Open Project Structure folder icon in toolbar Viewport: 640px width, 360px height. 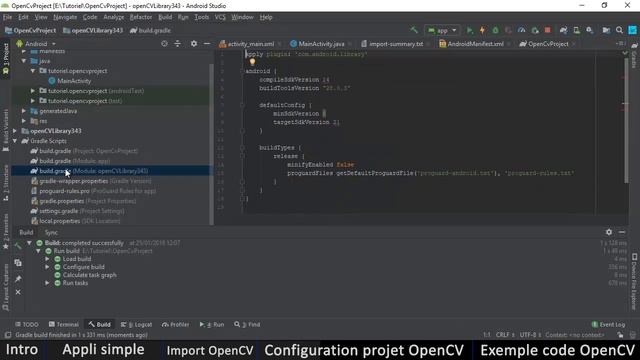coord(606,30)
